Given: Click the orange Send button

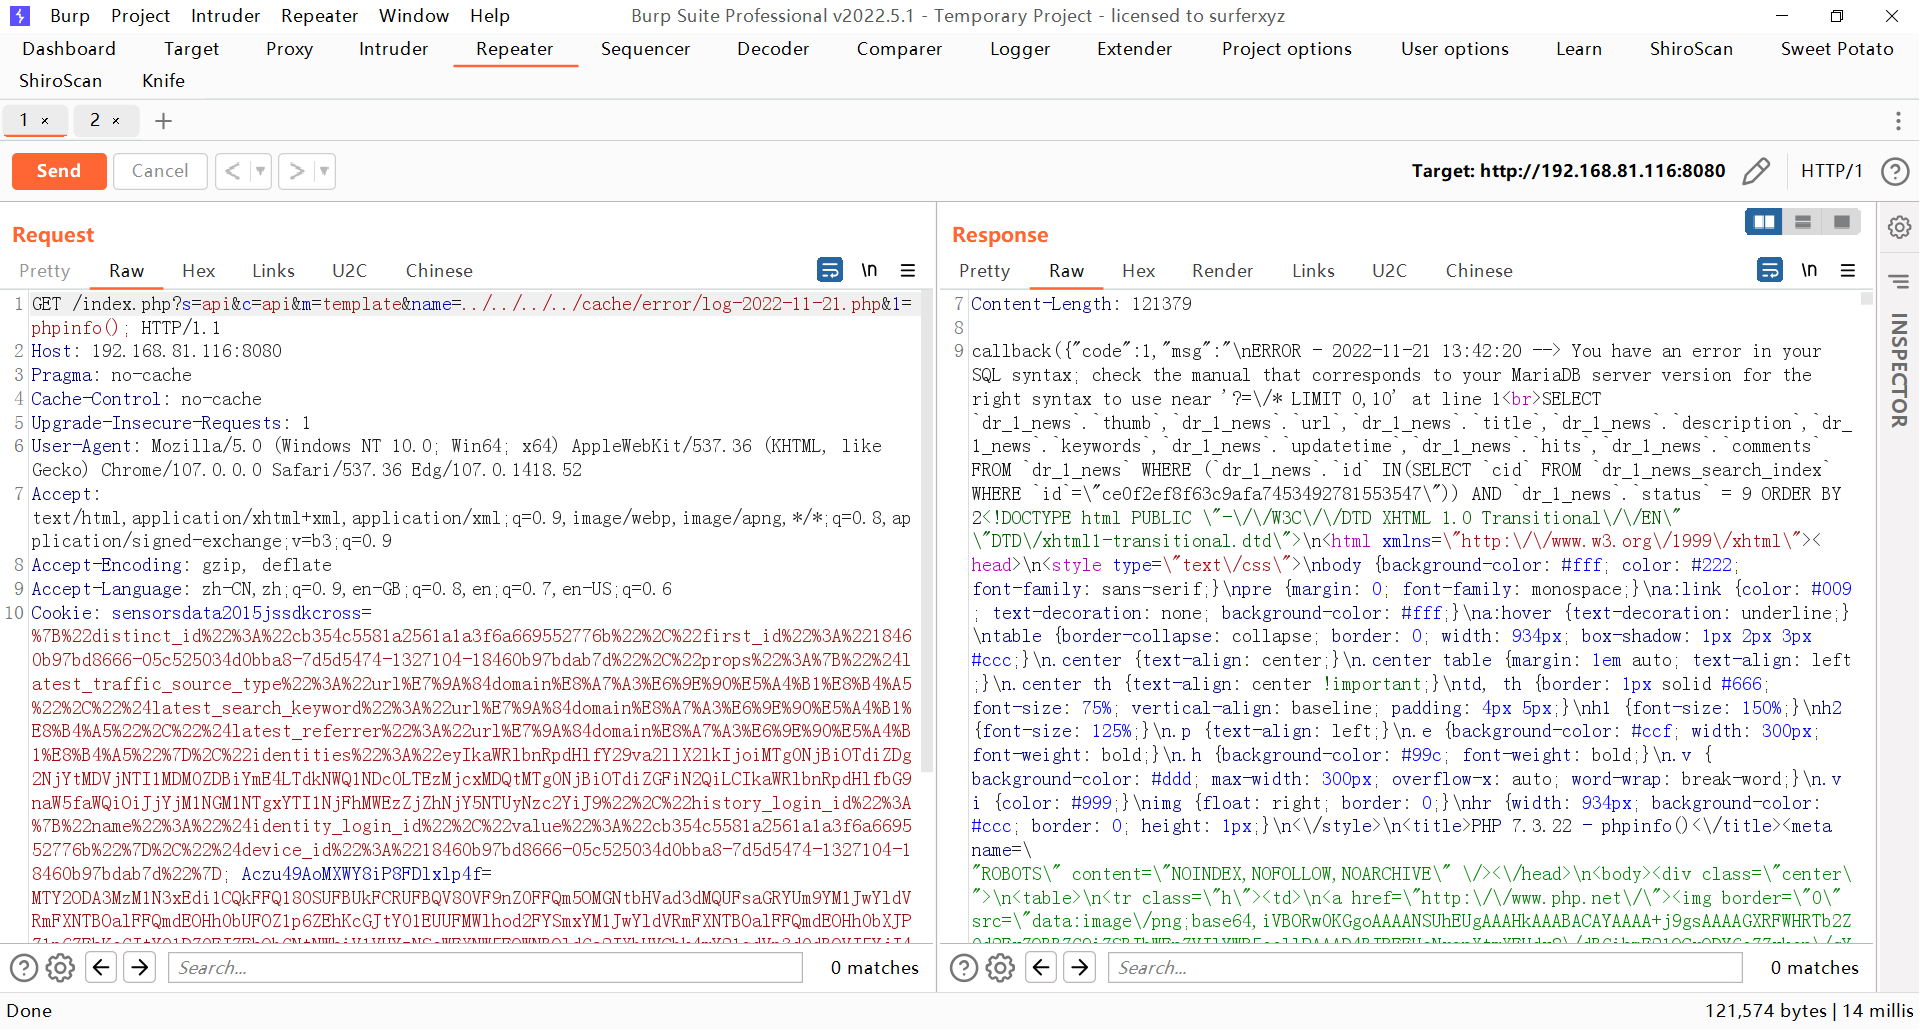Looking at the screenshot, I should [59, 171].
